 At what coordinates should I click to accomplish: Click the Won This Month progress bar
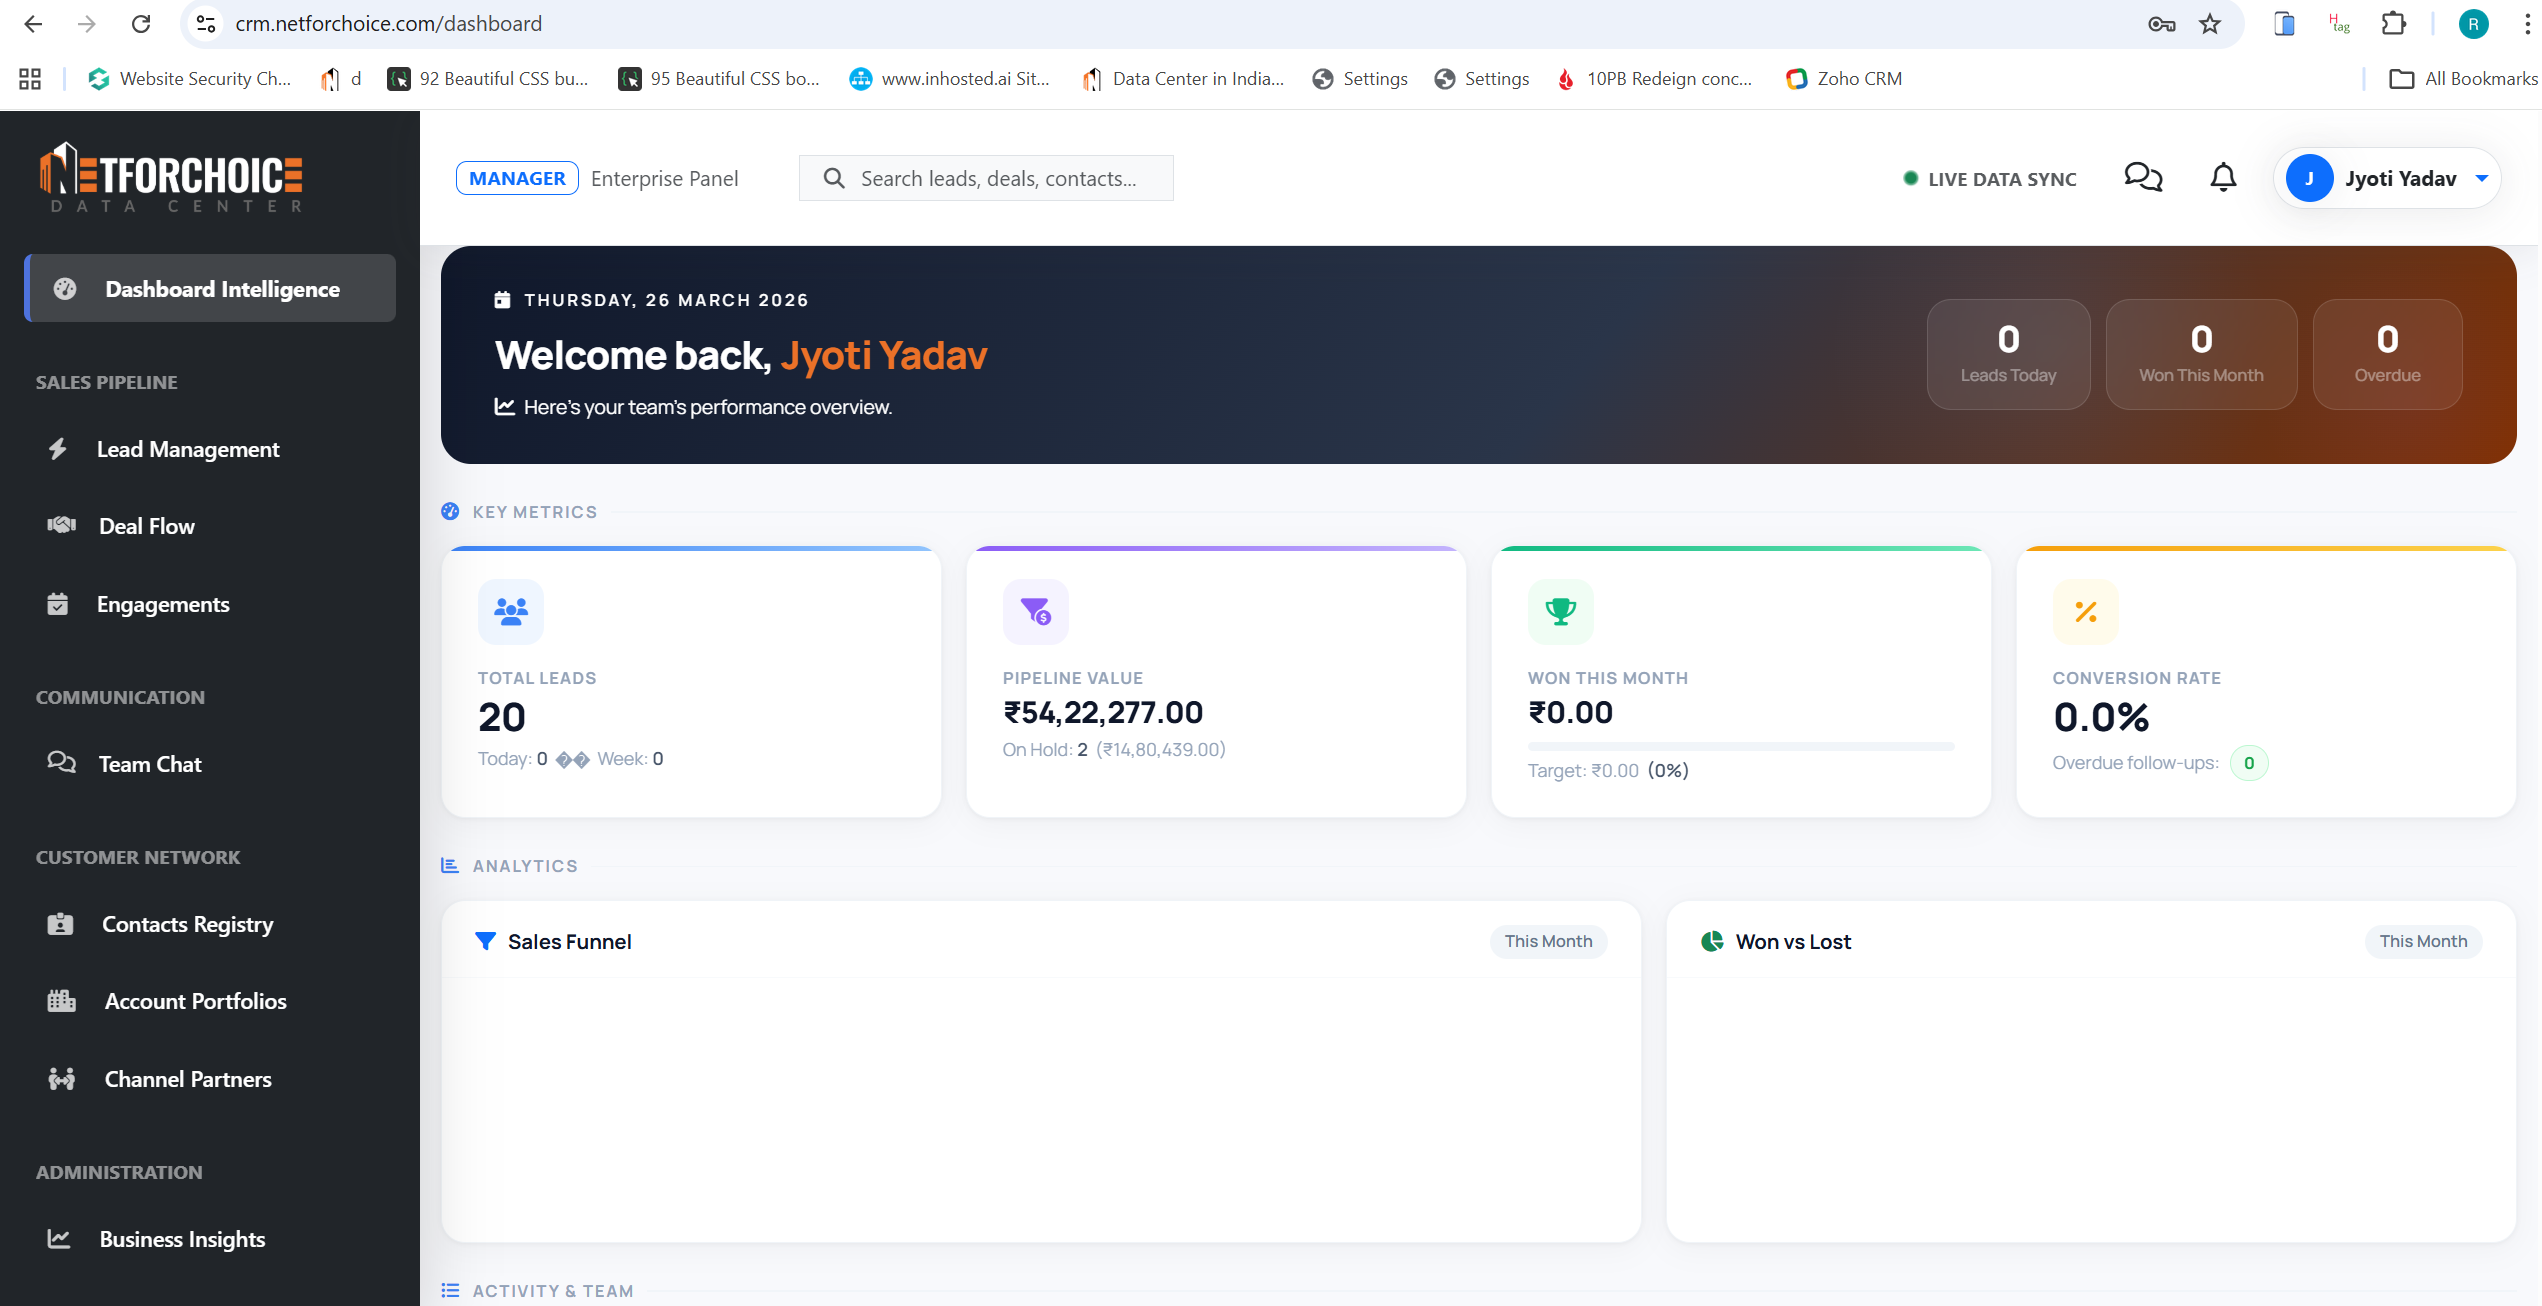click(x=1740, y=746)
